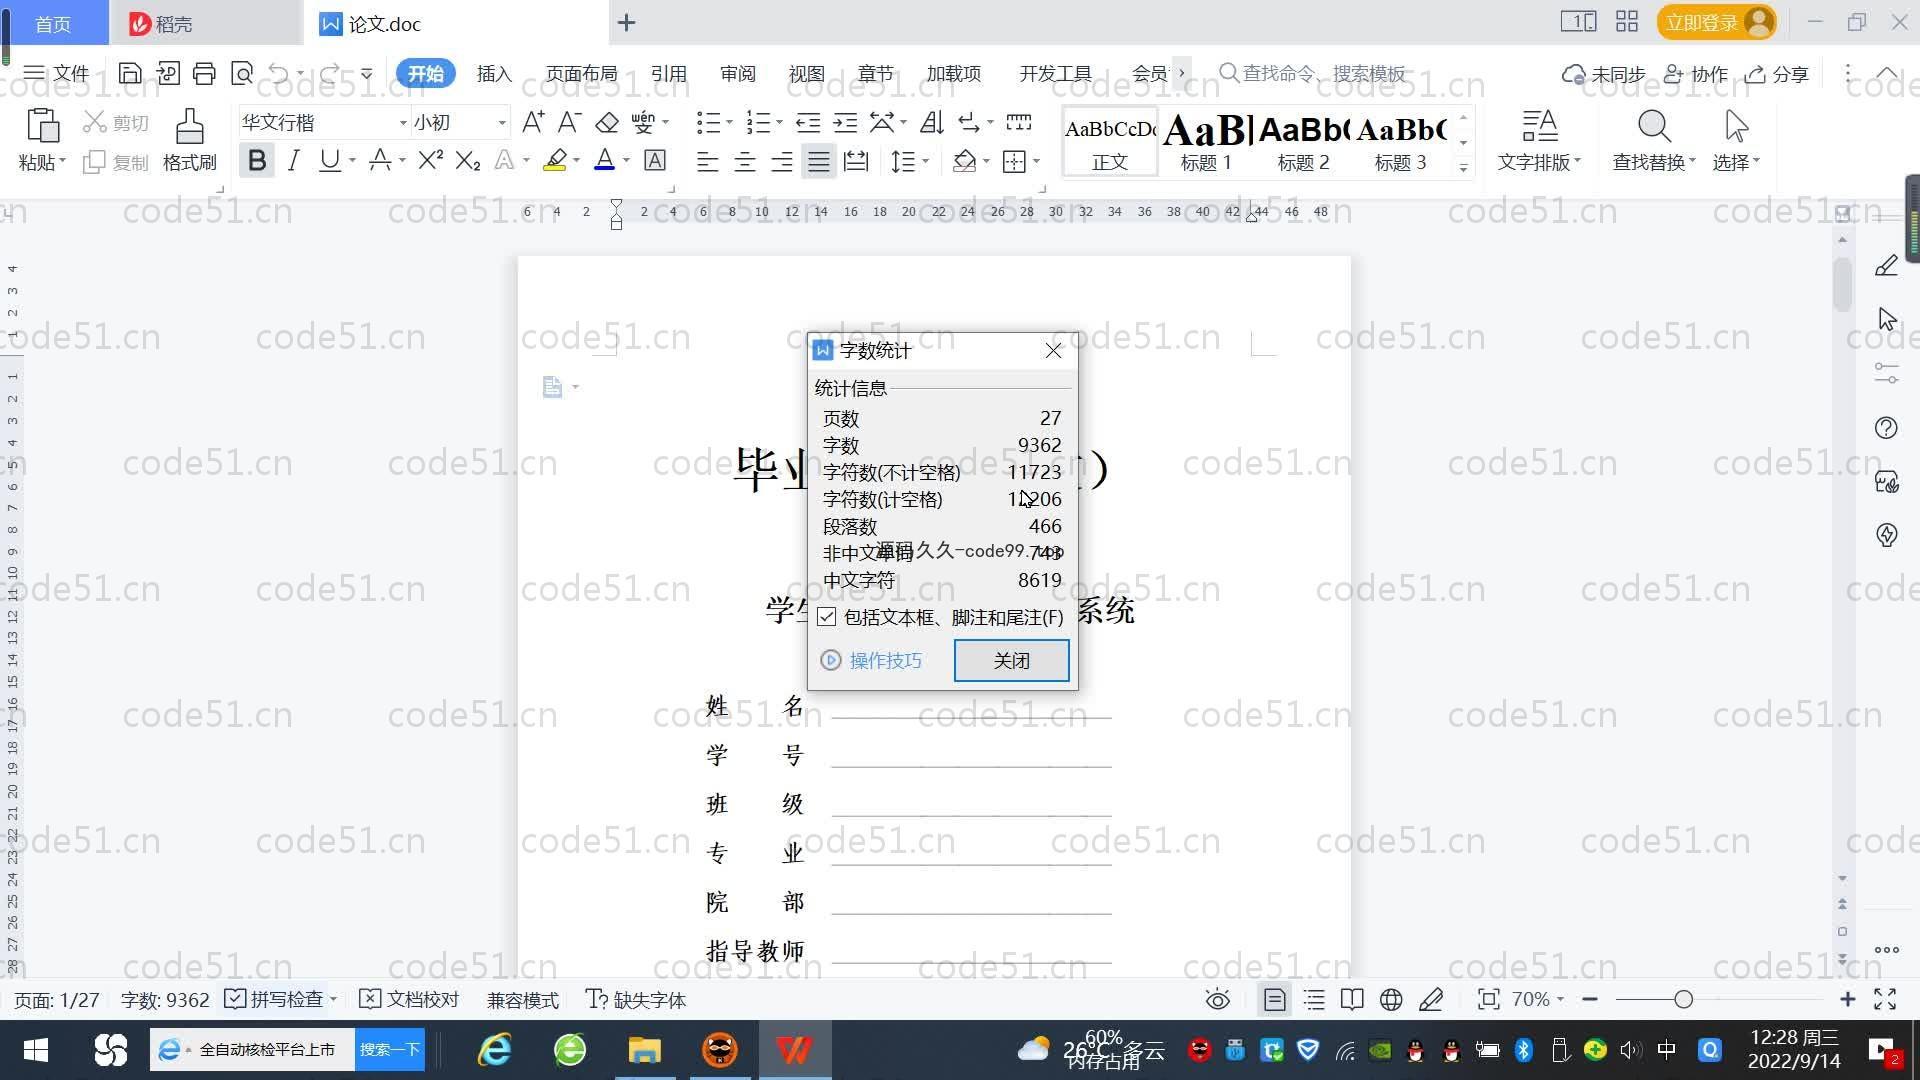Click 分享 share button
Viewport: 1920px width, 1080px height.
[1777, 74]
